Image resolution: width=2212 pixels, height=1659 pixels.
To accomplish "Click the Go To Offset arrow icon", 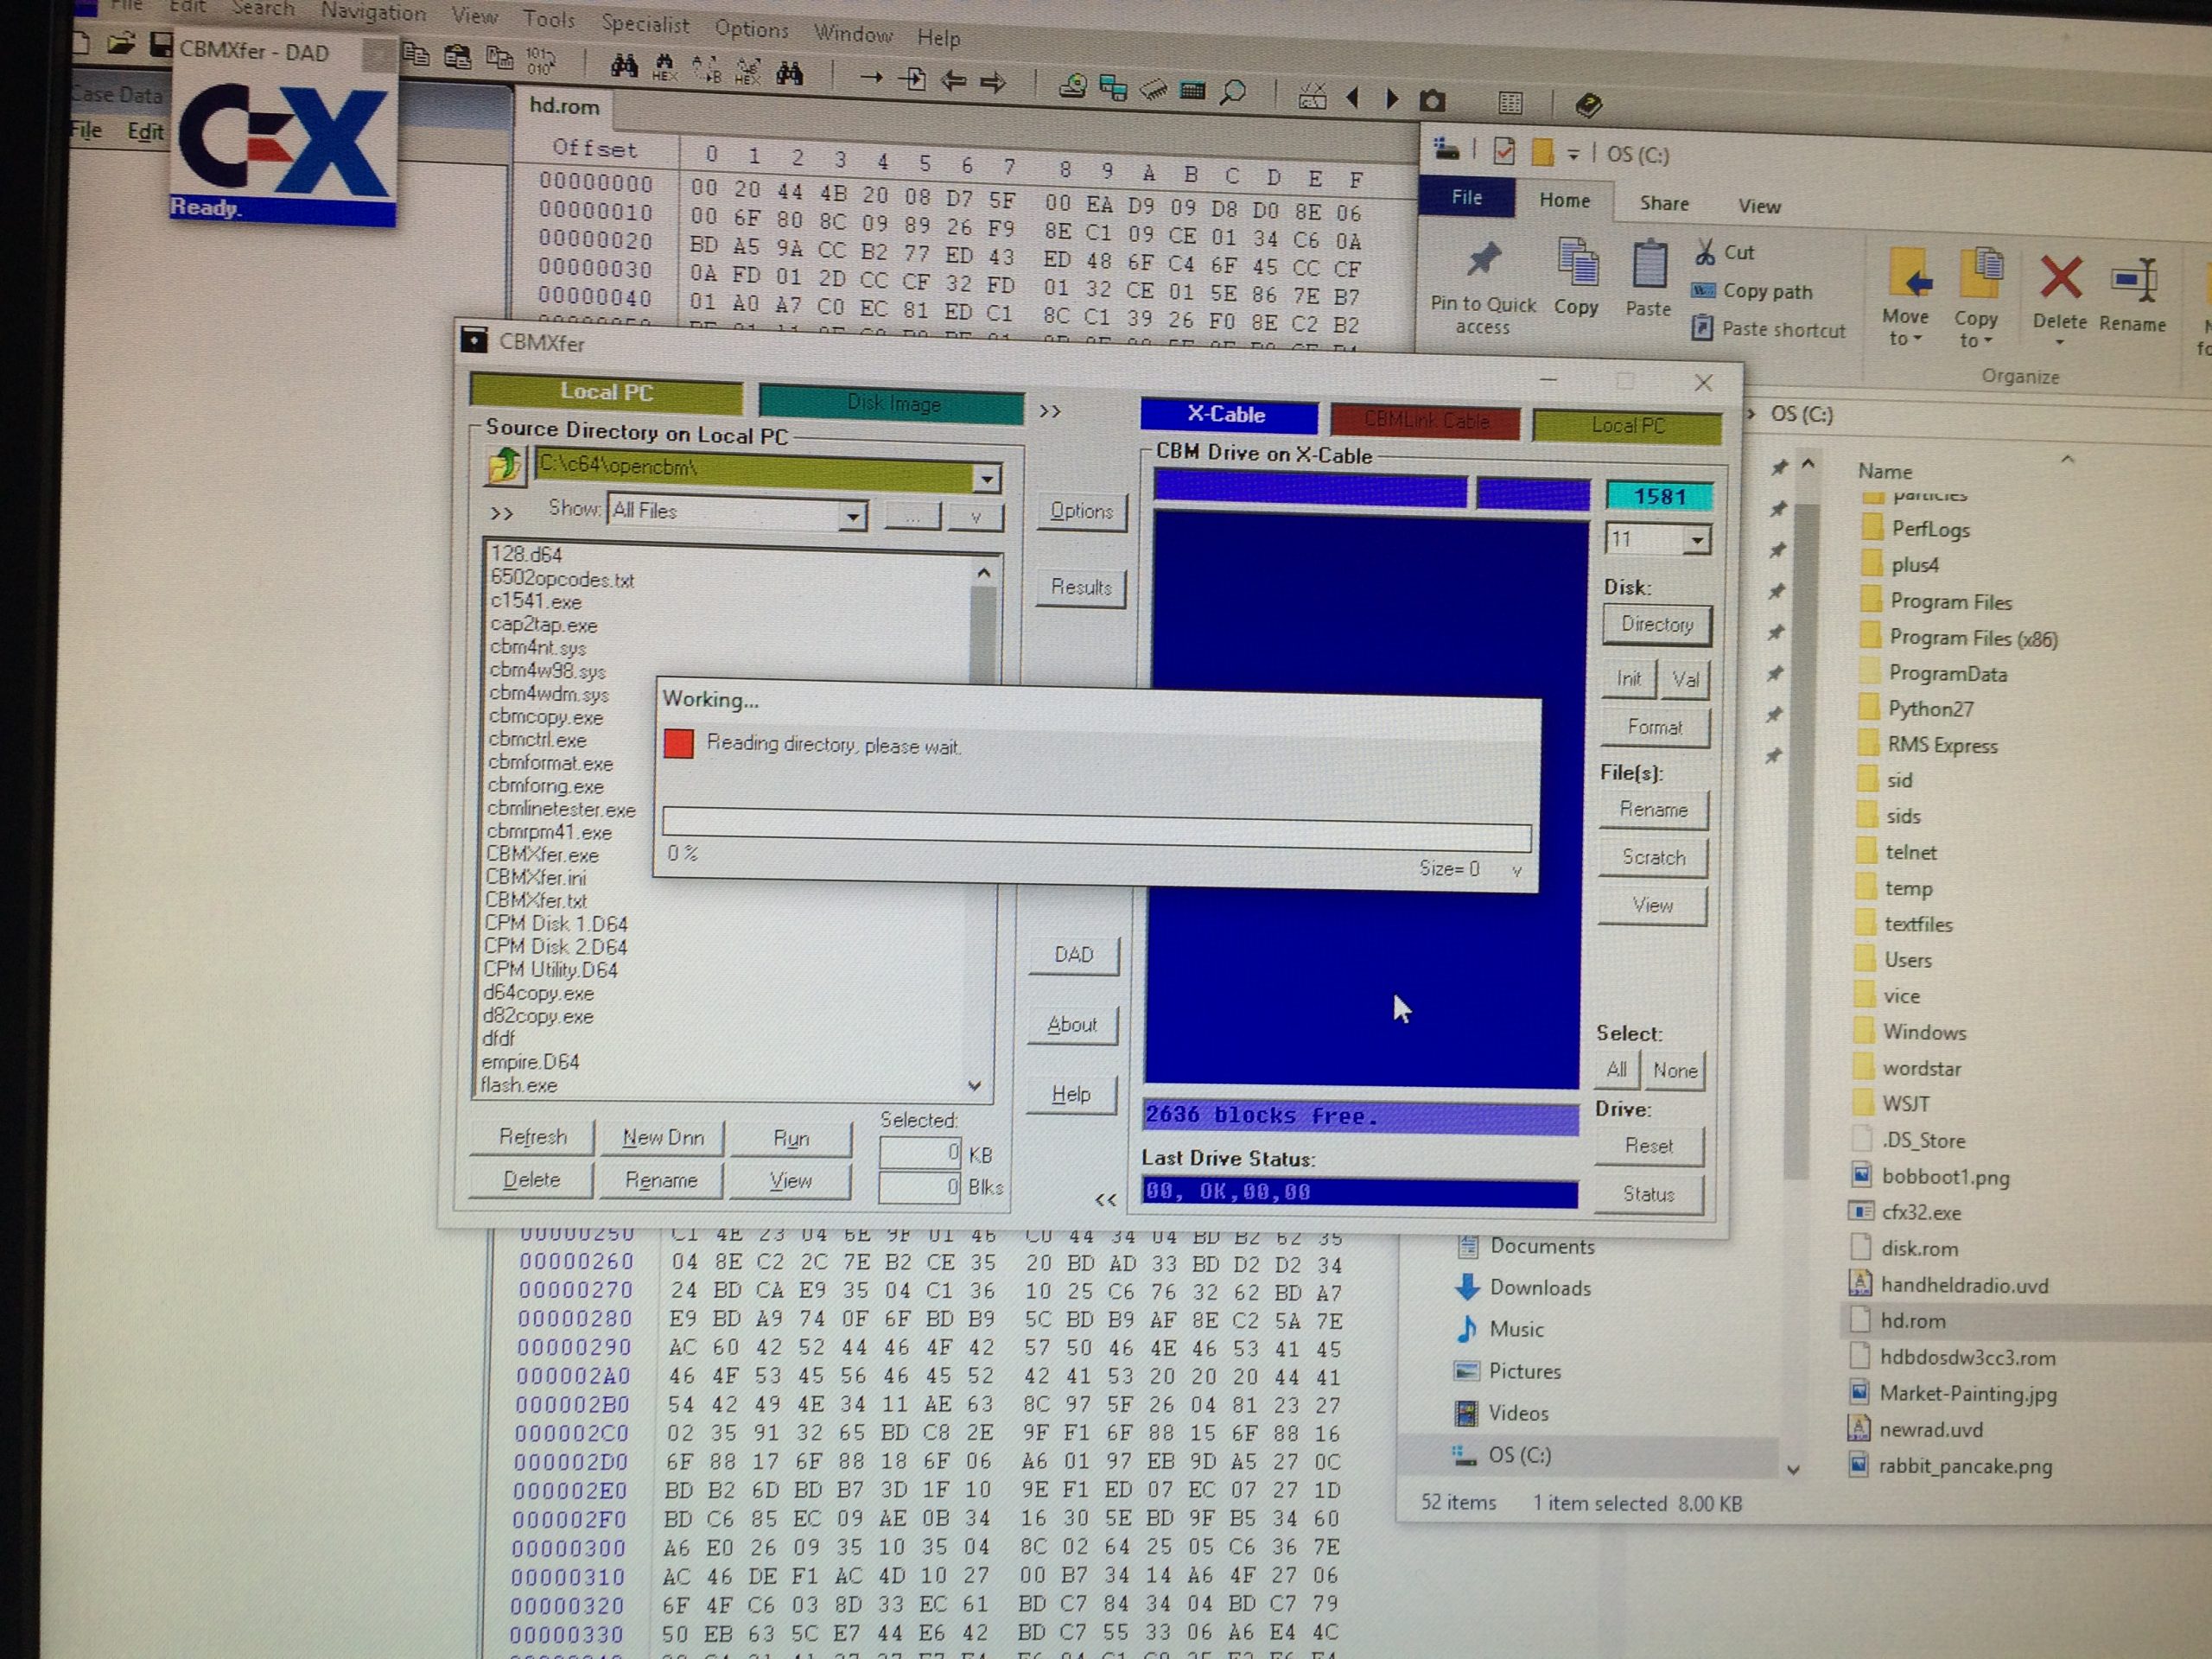I will (x=871, y=76).
